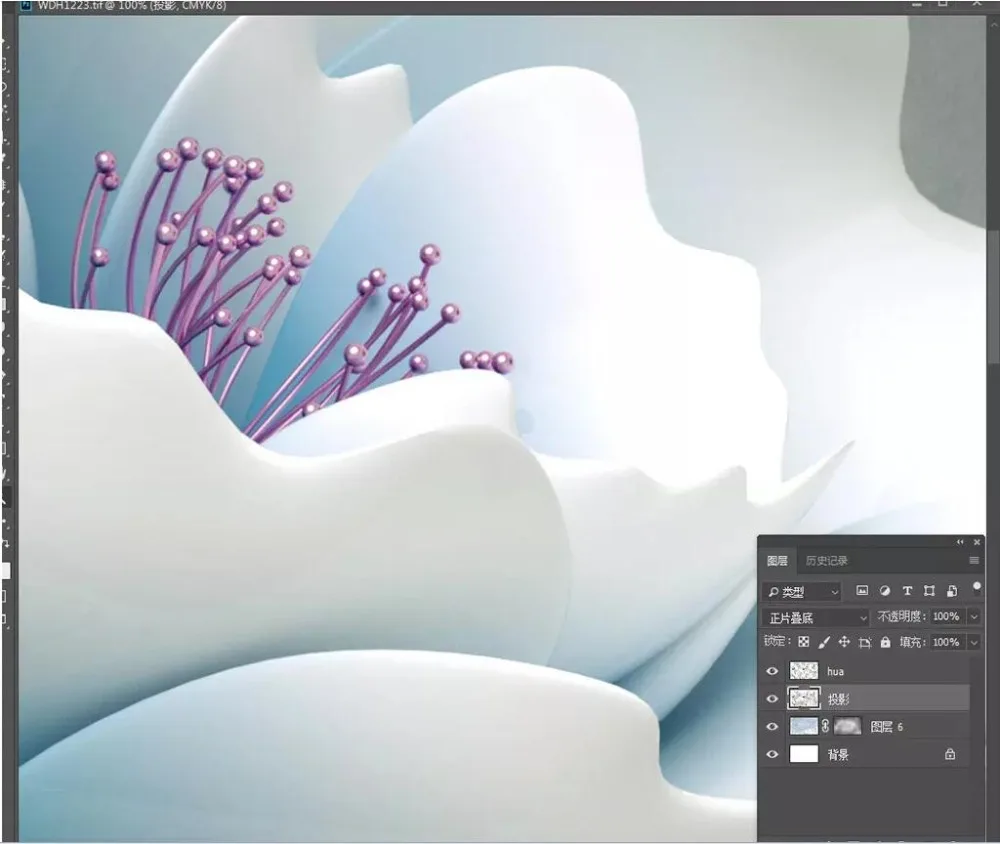Click the mask link icon on 图层 6
This screenshot has width=1000, height=844.
(825, 726)
